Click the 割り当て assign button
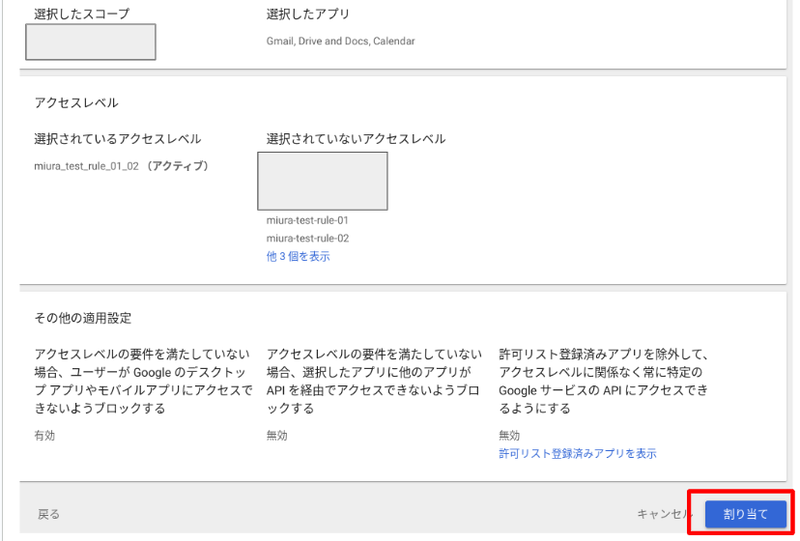The width and height of the screenshot is (800, 541). click(745, 514)
